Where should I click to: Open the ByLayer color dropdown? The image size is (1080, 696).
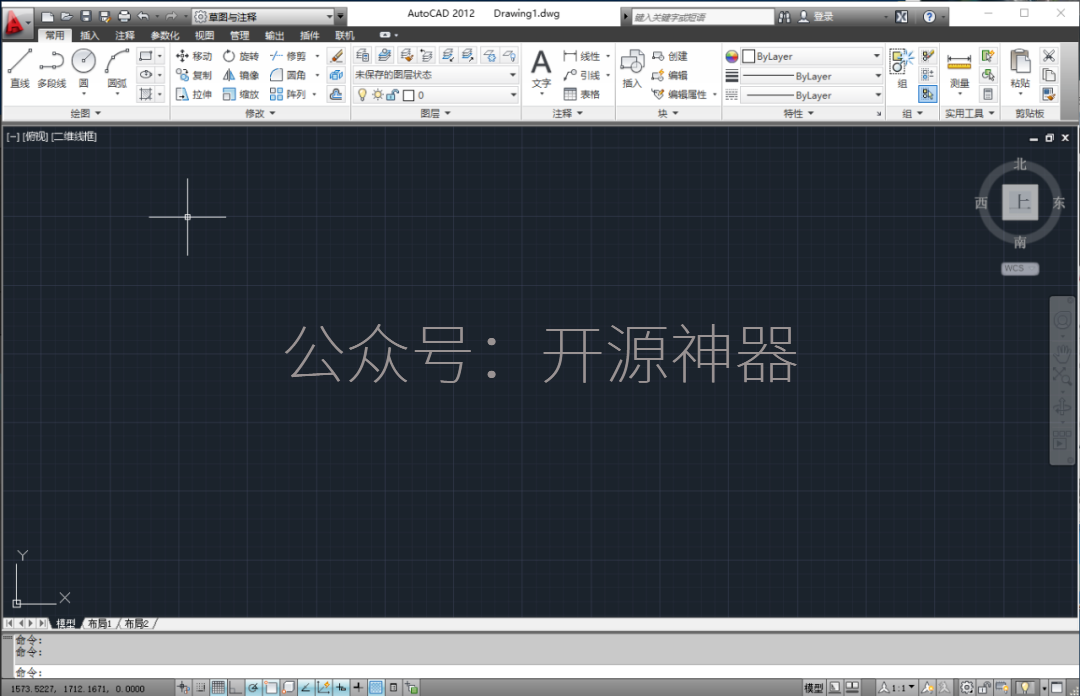pos(811,56)
